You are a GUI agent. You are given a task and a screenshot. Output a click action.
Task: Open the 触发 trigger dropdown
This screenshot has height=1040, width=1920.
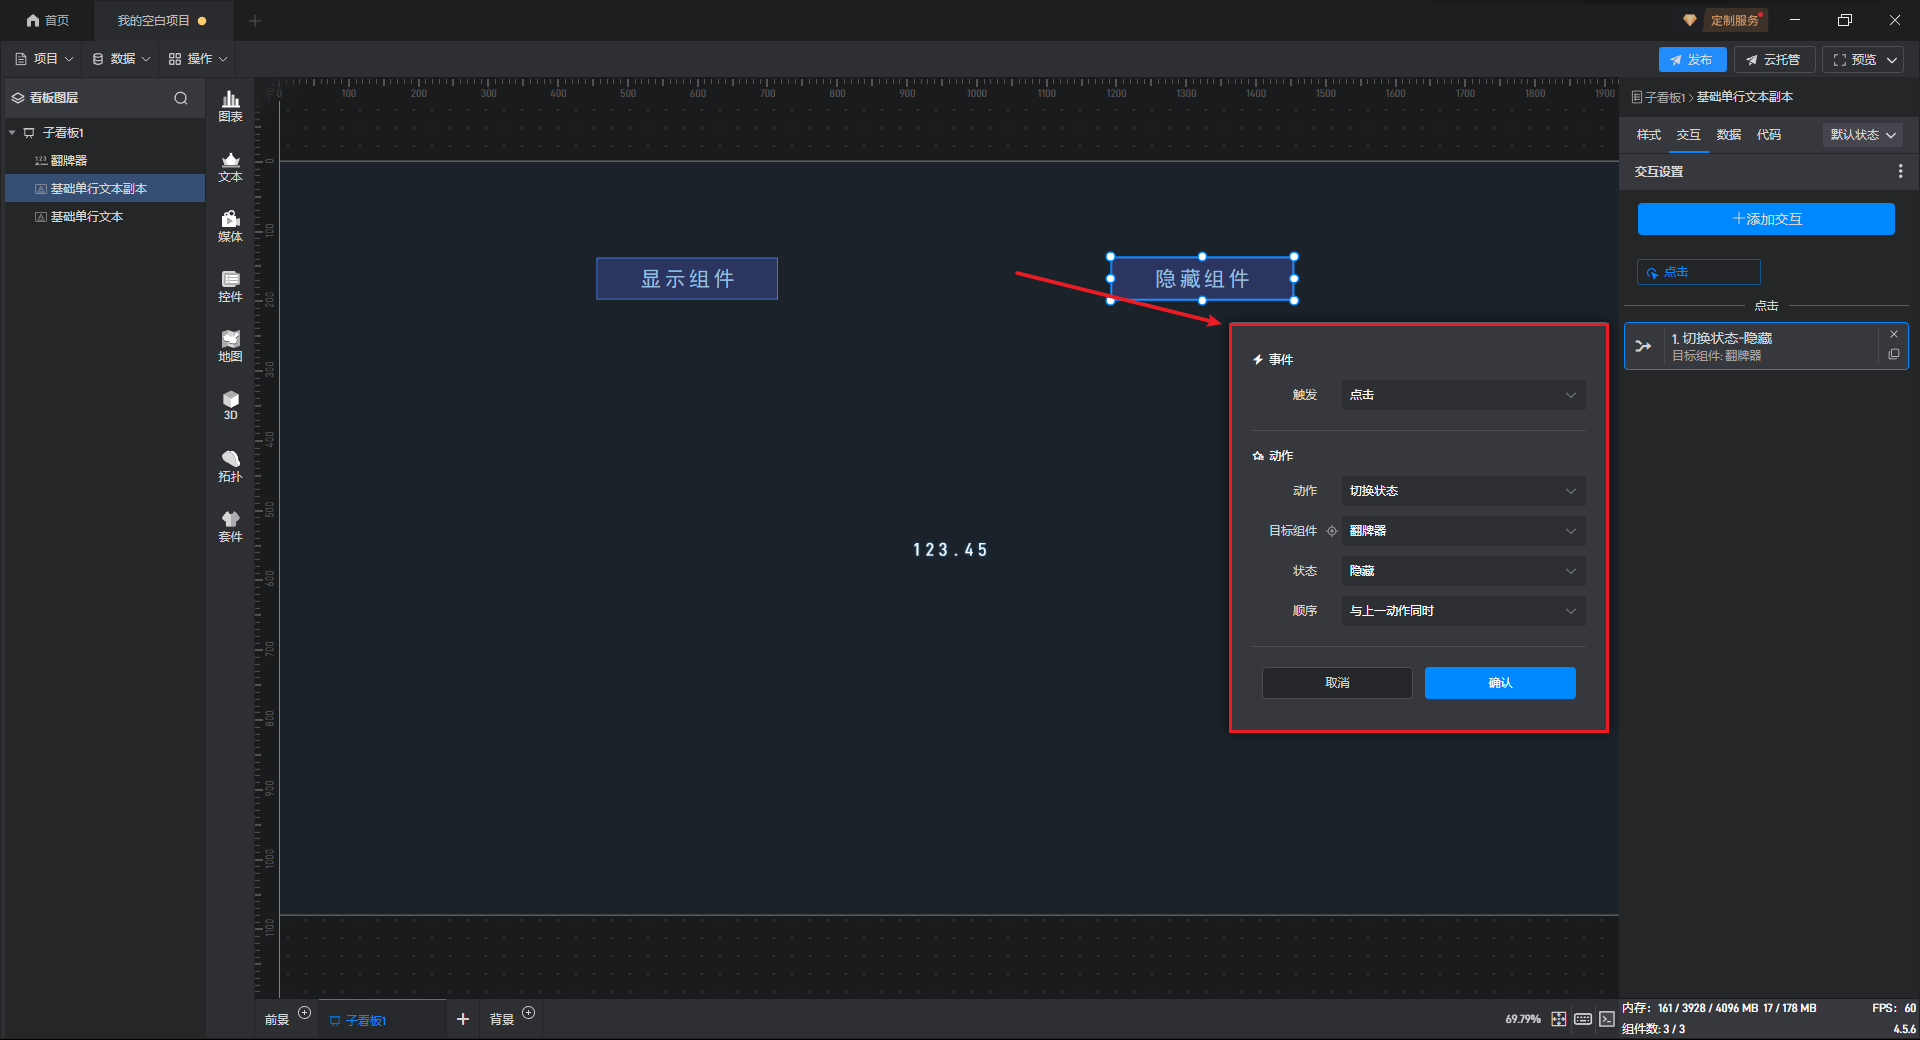(1462, 395)
